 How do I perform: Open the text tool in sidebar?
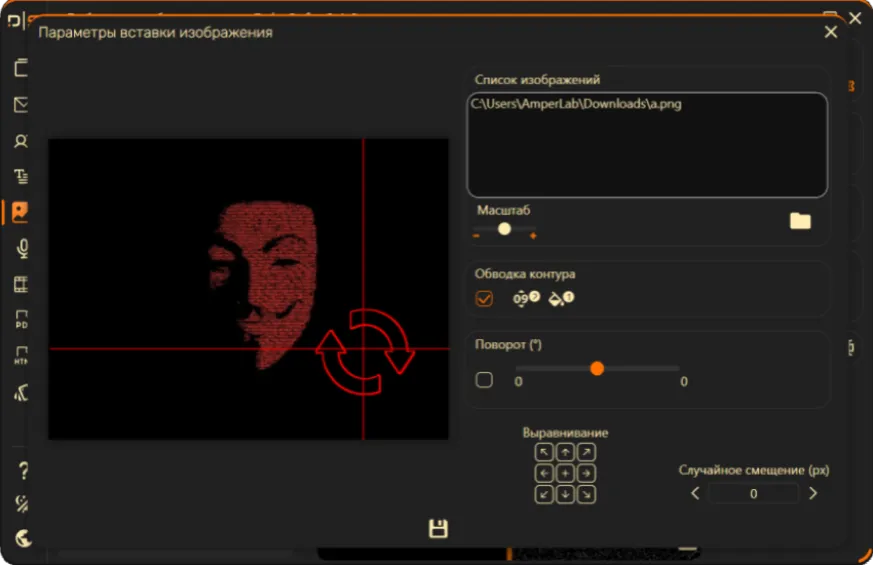tap(21, 176)
